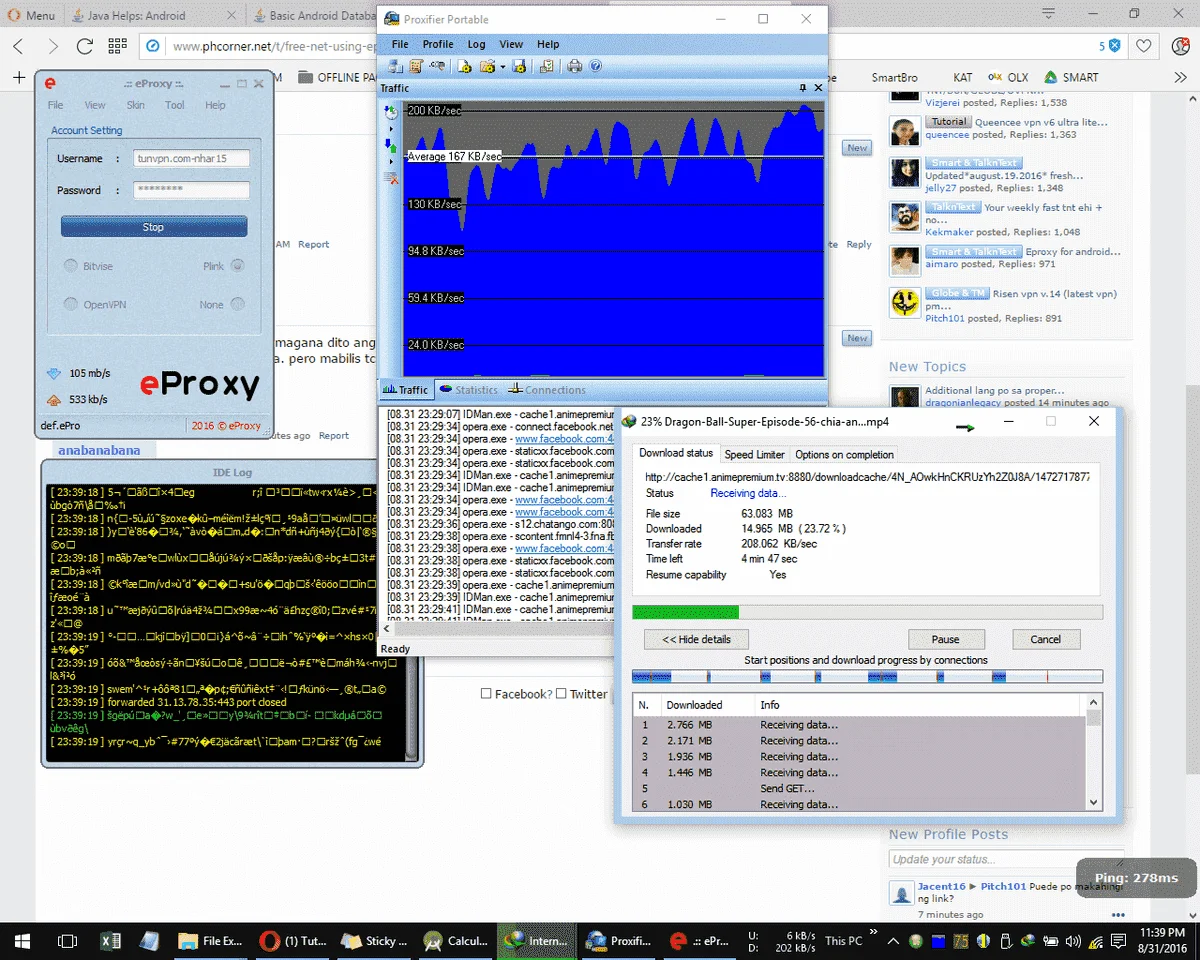Close the Proxifier Traffic pane
This screenshot has height=960, width=1200.
click(x=819, y=88)
